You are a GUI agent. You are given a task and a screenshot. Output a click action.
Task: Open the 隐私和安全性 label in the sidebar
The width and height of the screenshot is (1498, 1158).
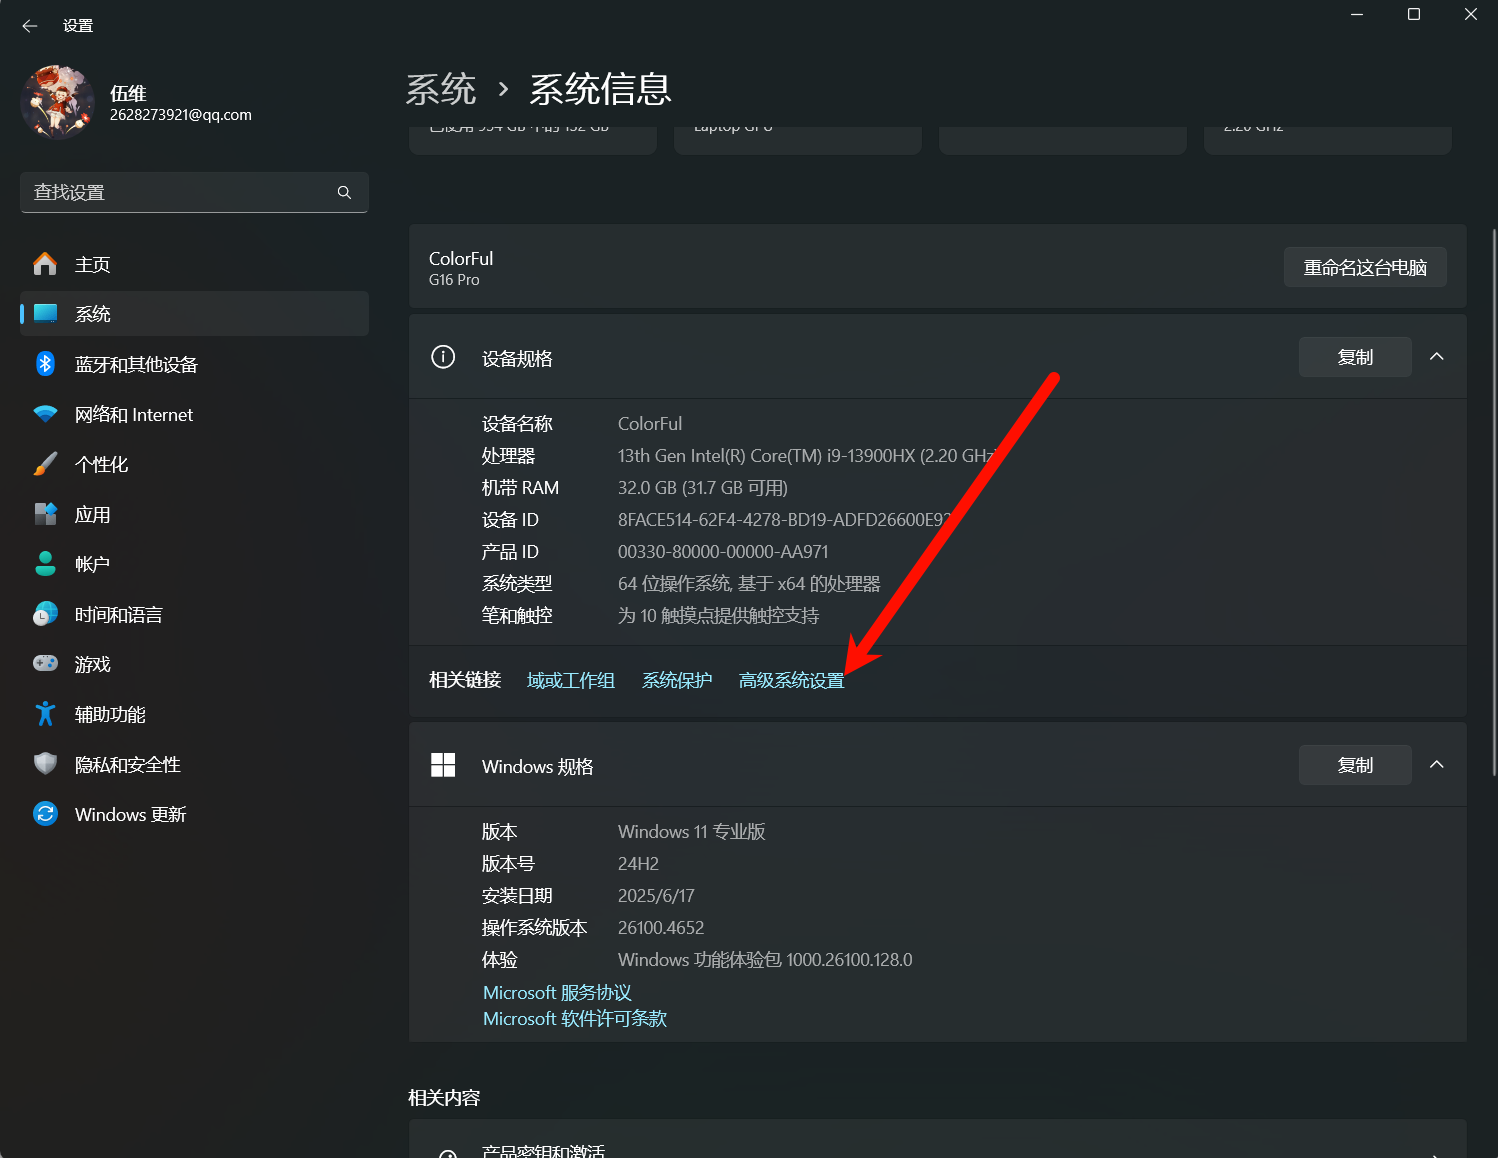tap(128, 765)
